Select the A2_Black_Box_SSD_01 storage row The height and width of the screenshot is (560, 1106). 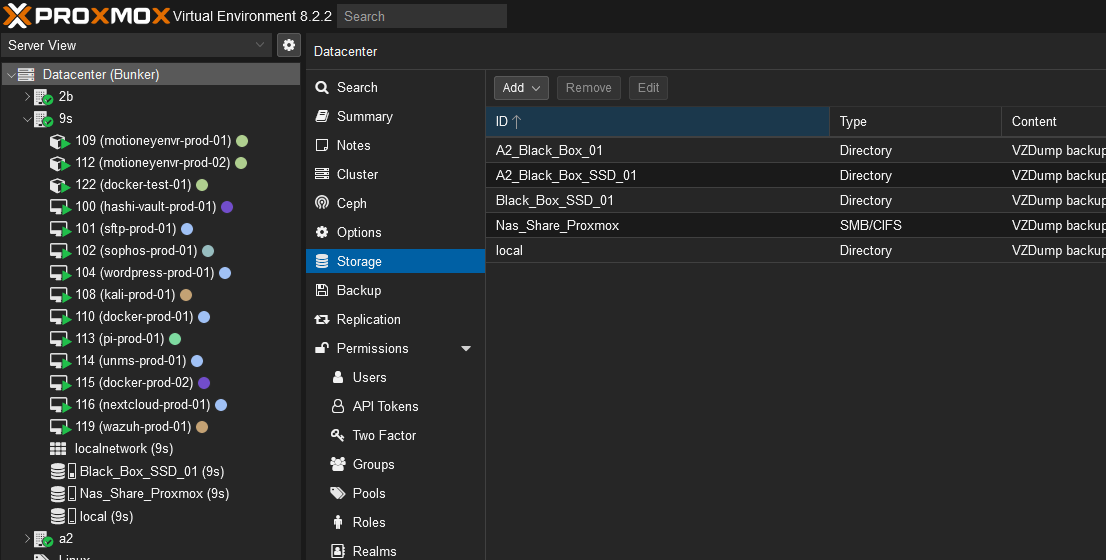pyautogui.click(x=796, y=176)
